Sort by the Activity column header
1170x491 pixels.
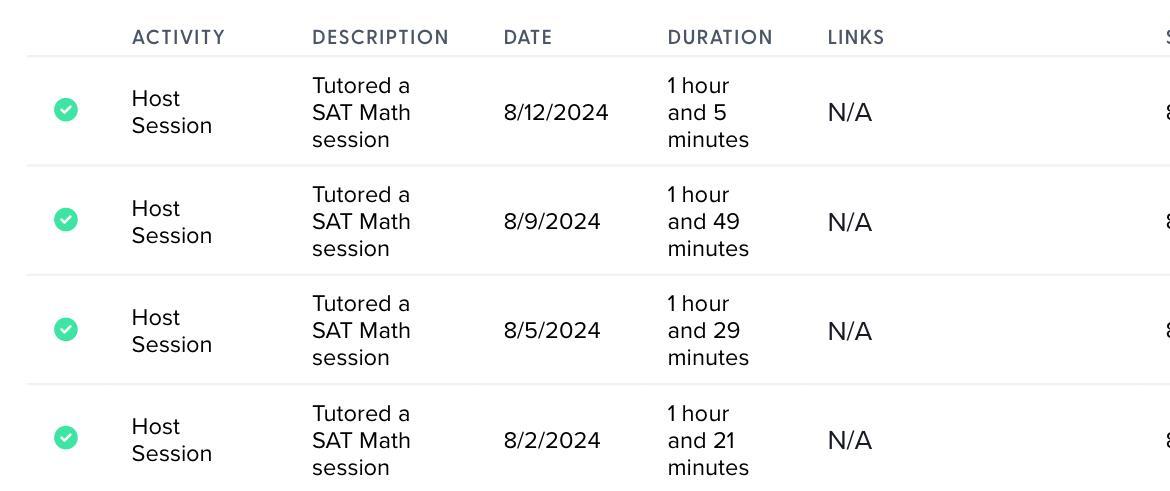[178, 37]
